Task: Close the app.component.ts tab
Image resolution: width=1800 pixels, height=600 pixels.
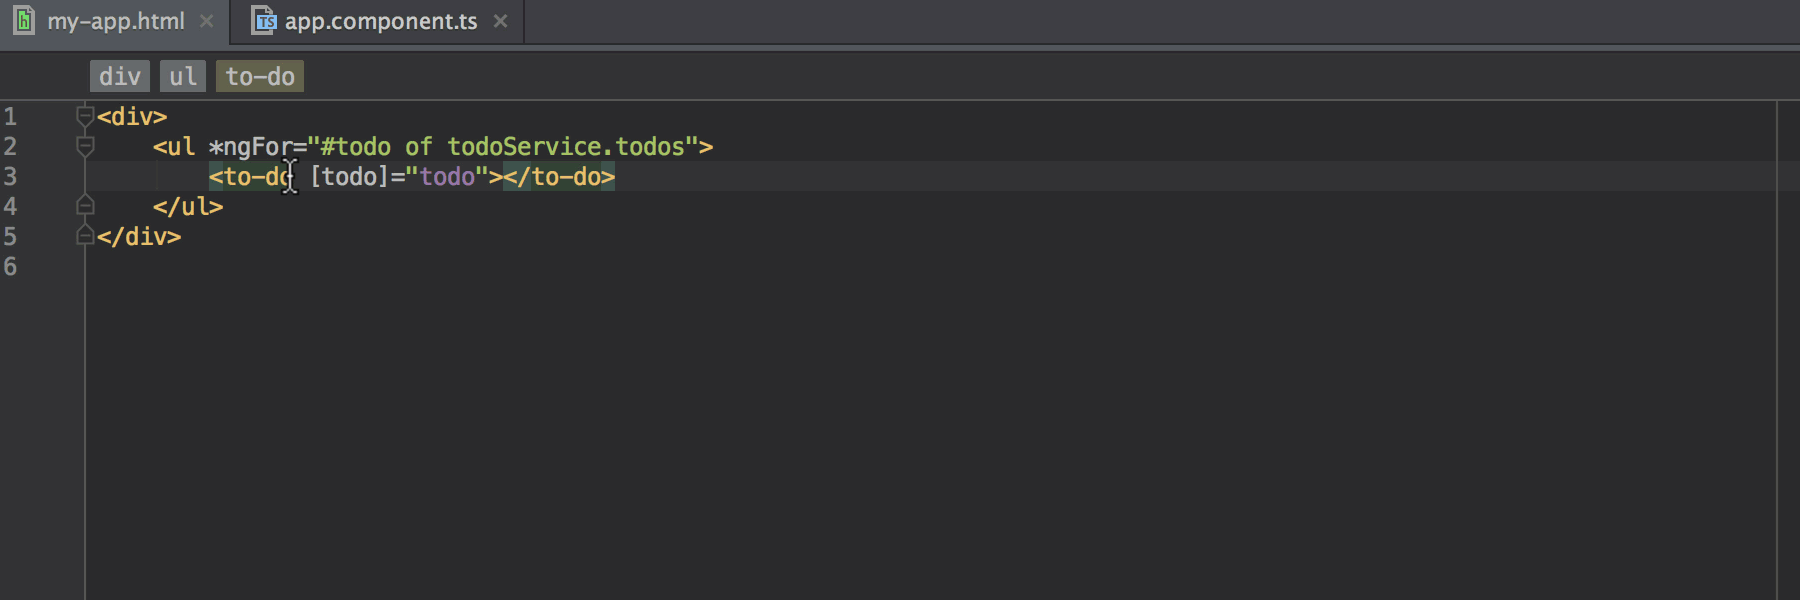Action: coord(500,21)
